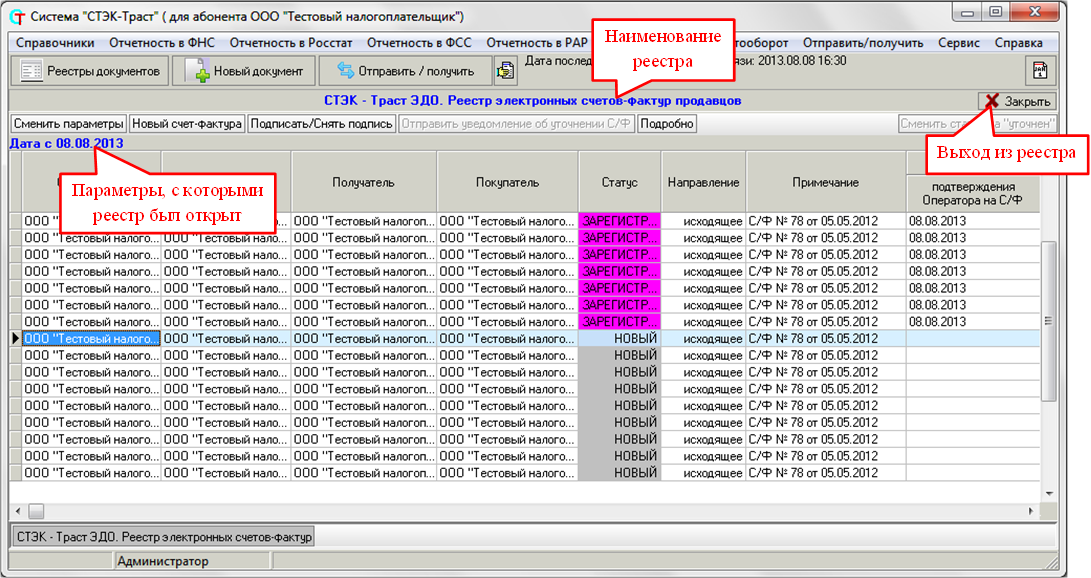Image resolution: width=1091 pixels, height=578 pixels.
Task: Click Новый счет-фактура button
Action: (x=187, y=124)
